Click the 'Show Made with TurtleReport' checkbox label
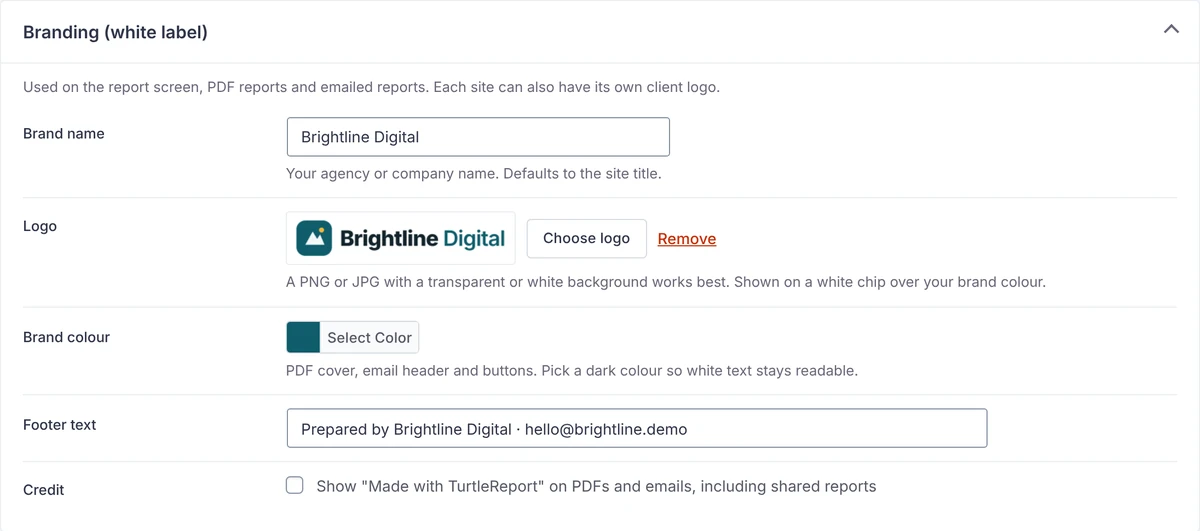The width and height of the screenshot is (1200, 531). [x=596, y=486]
